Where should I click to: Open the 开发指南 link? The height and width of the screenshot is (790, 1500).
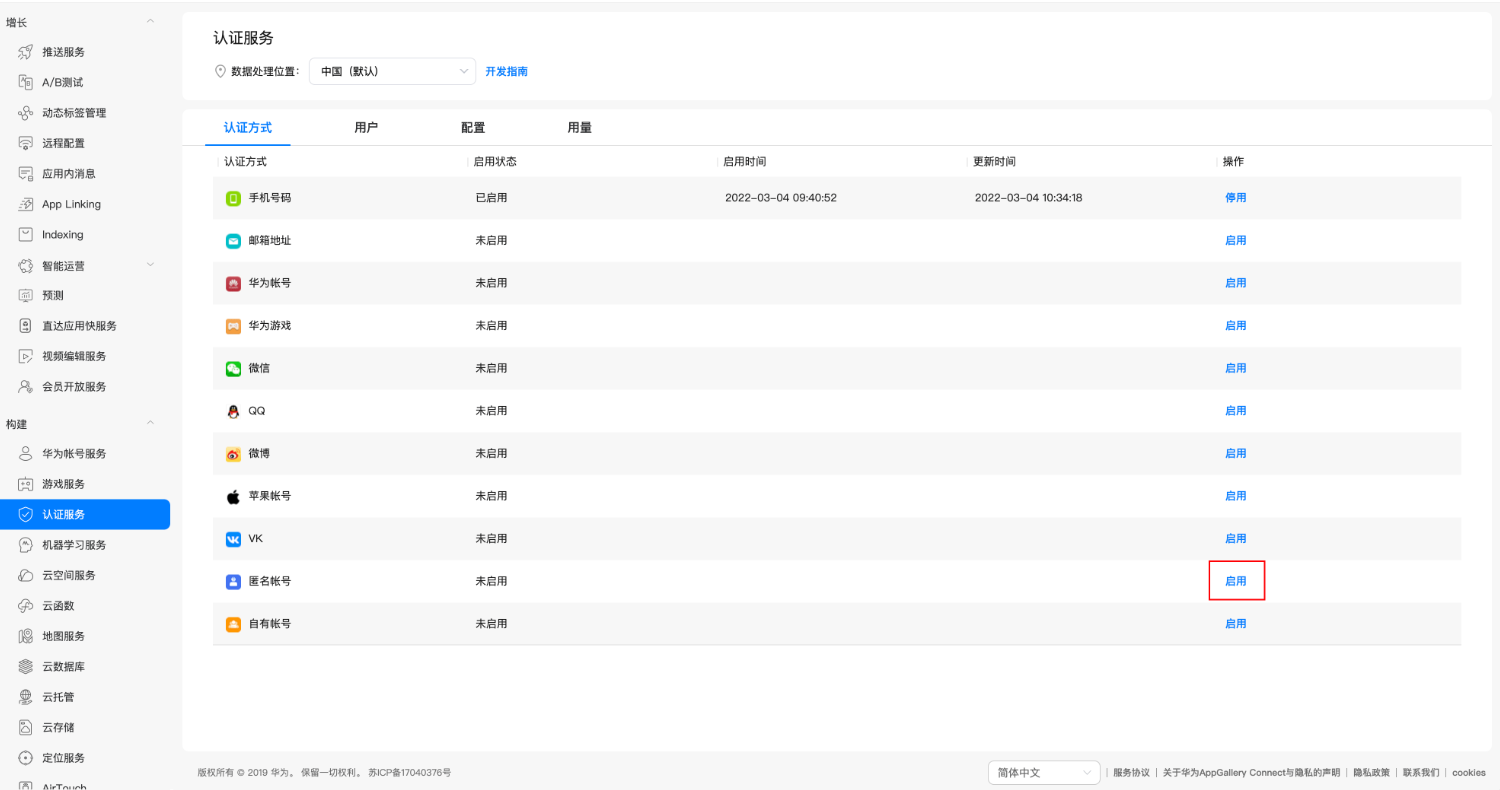coord(506,72)
